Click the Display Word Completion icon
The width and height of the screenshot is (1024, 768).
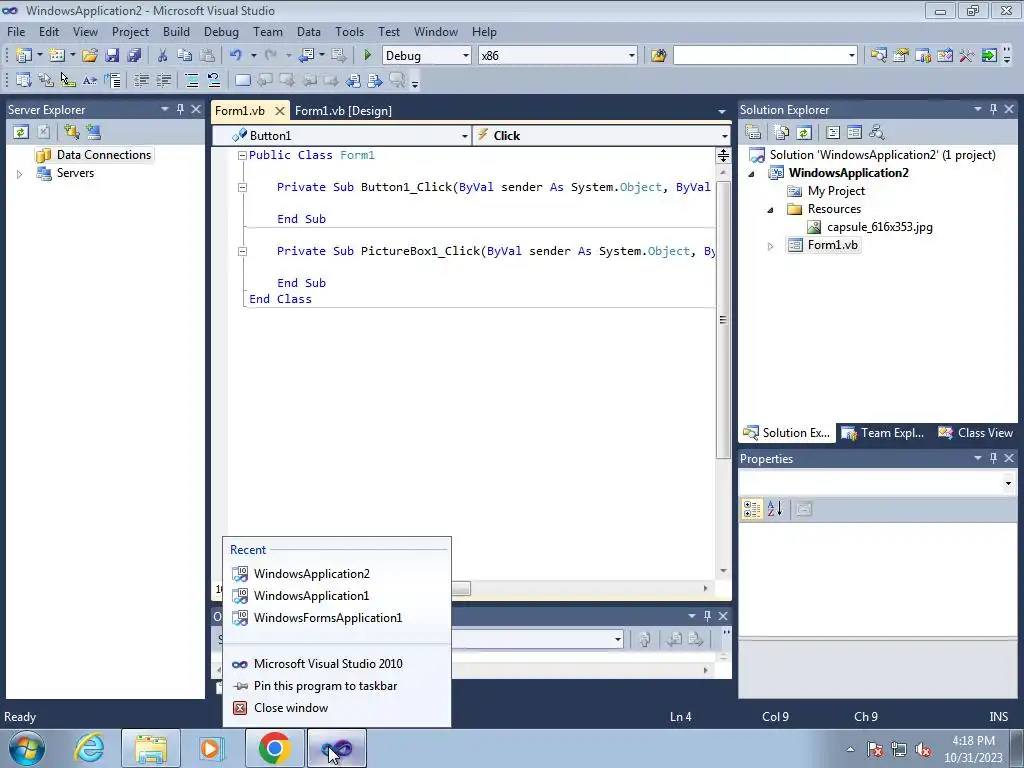tap(89, 80)
